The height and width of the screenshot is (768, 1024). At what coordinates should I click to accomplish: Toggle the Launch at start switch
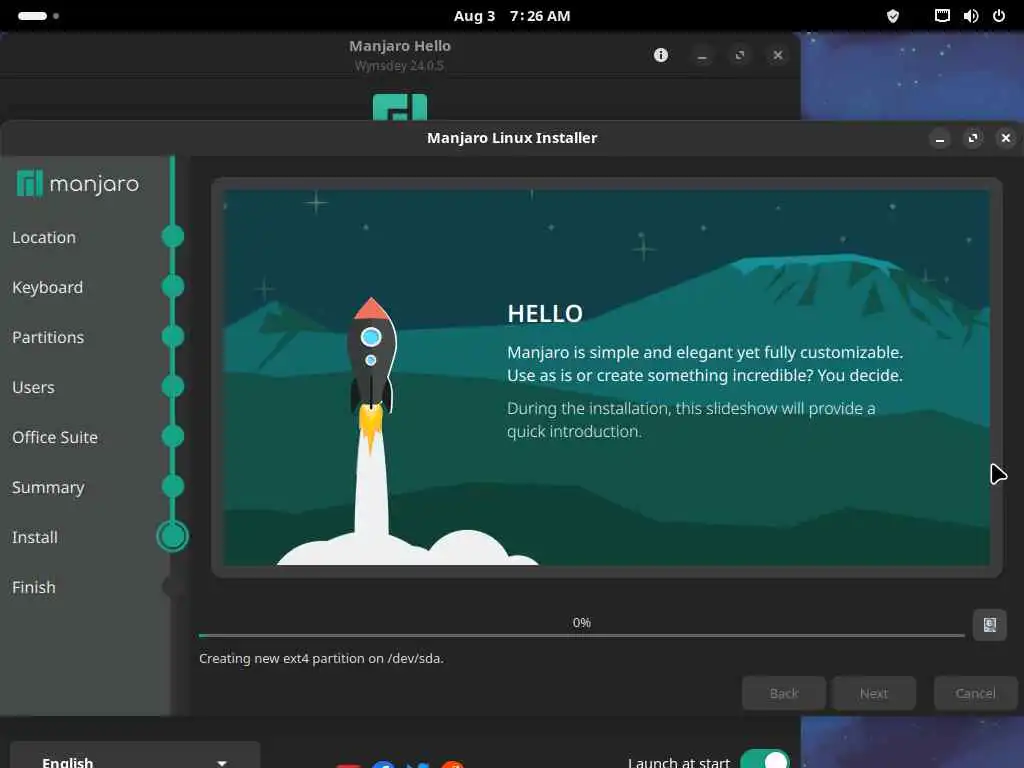(765, 760)
